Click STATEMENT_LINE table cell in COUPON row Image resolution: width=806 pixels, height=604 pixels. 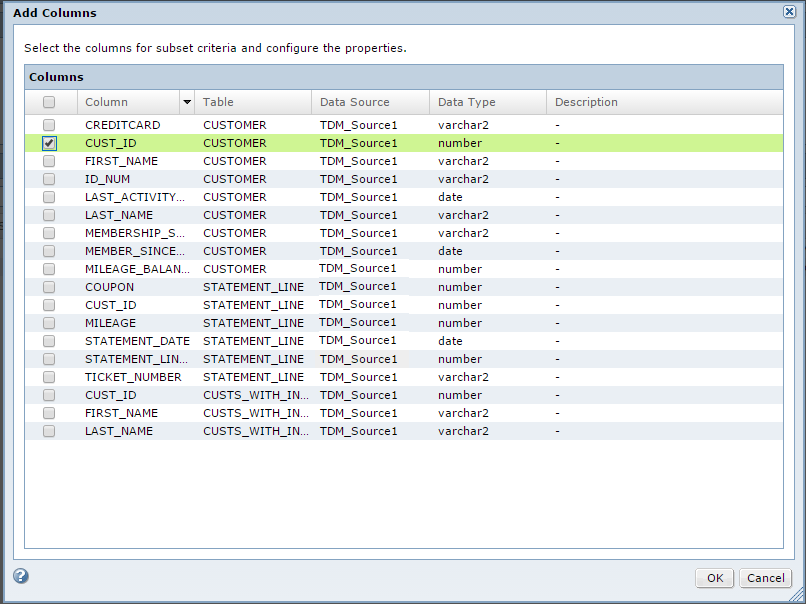point(253,287)
